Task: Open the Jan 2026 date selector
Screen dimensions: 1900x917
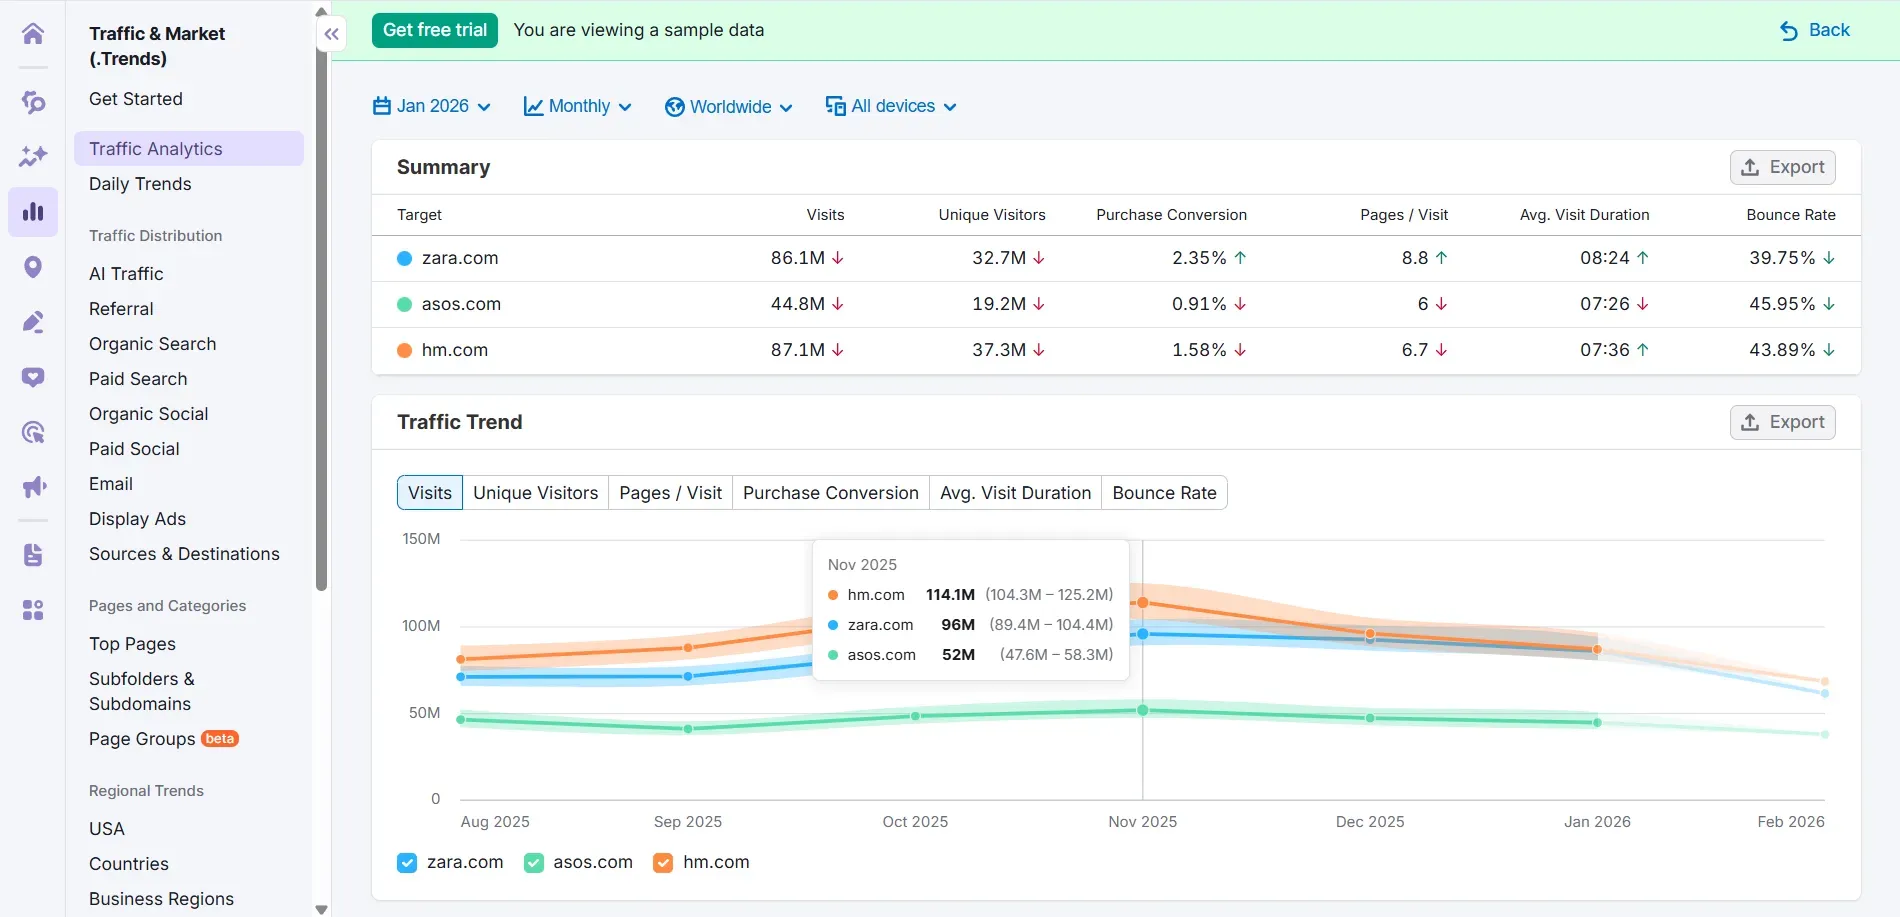Action: (430, 106)
